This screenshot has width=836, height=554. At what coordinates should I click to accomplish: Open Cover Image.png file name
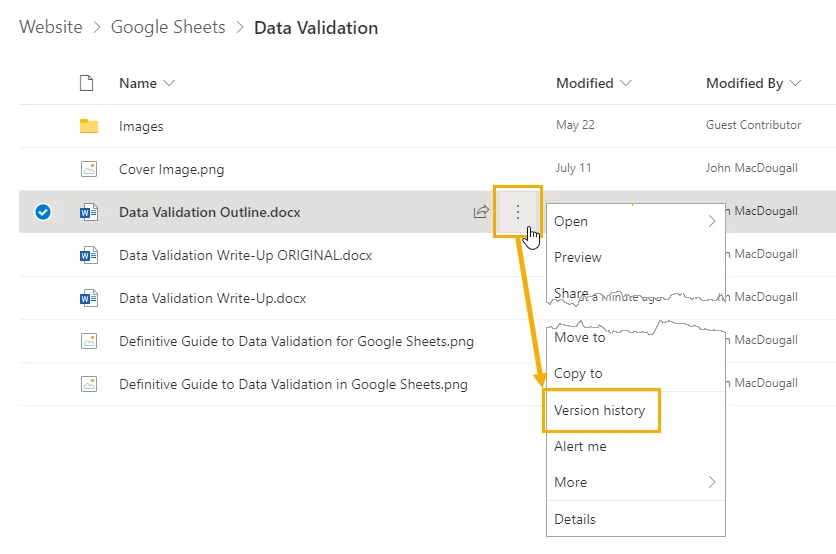pos(171,170)
